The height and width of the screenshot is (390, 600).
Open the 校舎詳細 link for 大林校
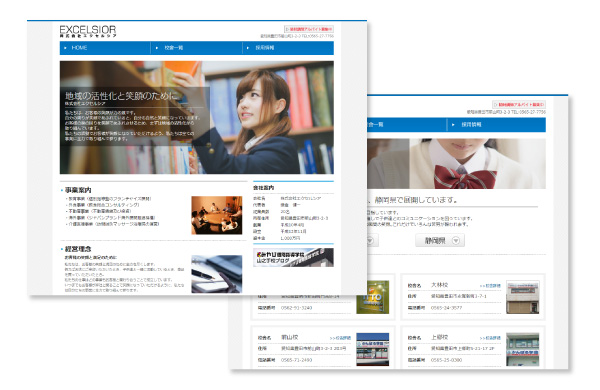[x=491, y=286]
